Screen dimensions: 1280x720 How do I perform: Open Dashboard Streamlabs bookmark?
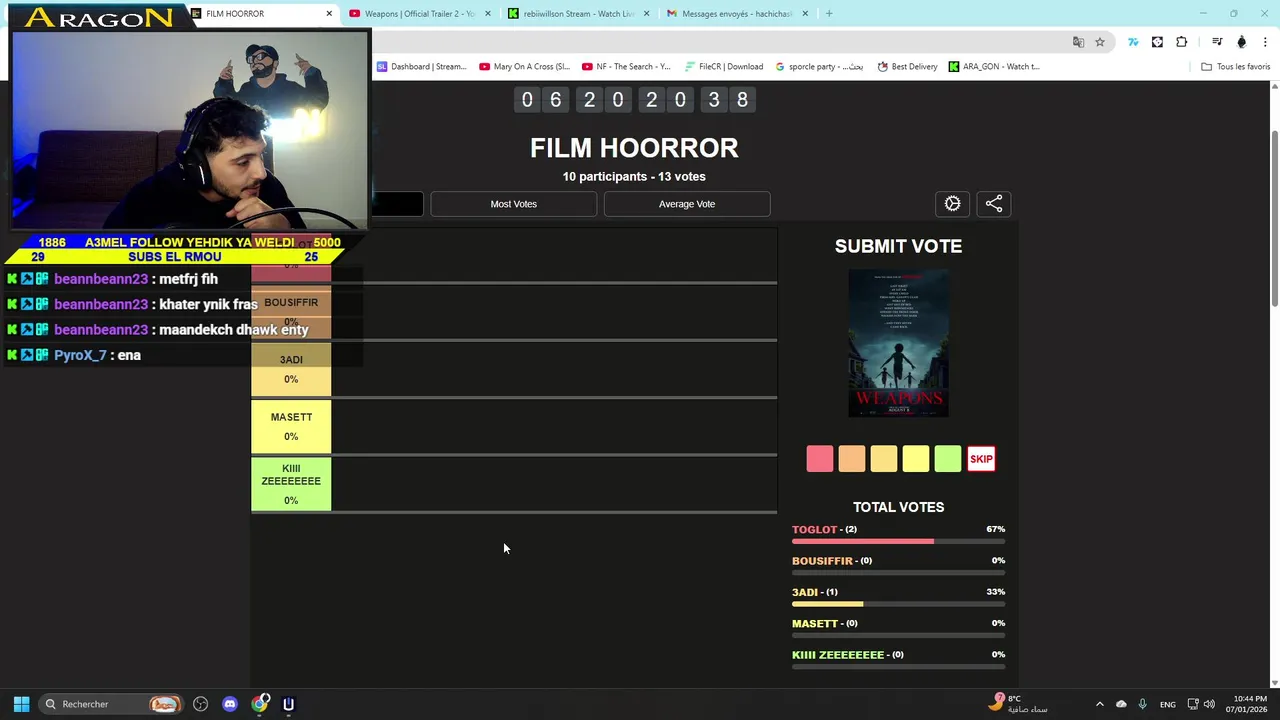[x=421, y=67]
